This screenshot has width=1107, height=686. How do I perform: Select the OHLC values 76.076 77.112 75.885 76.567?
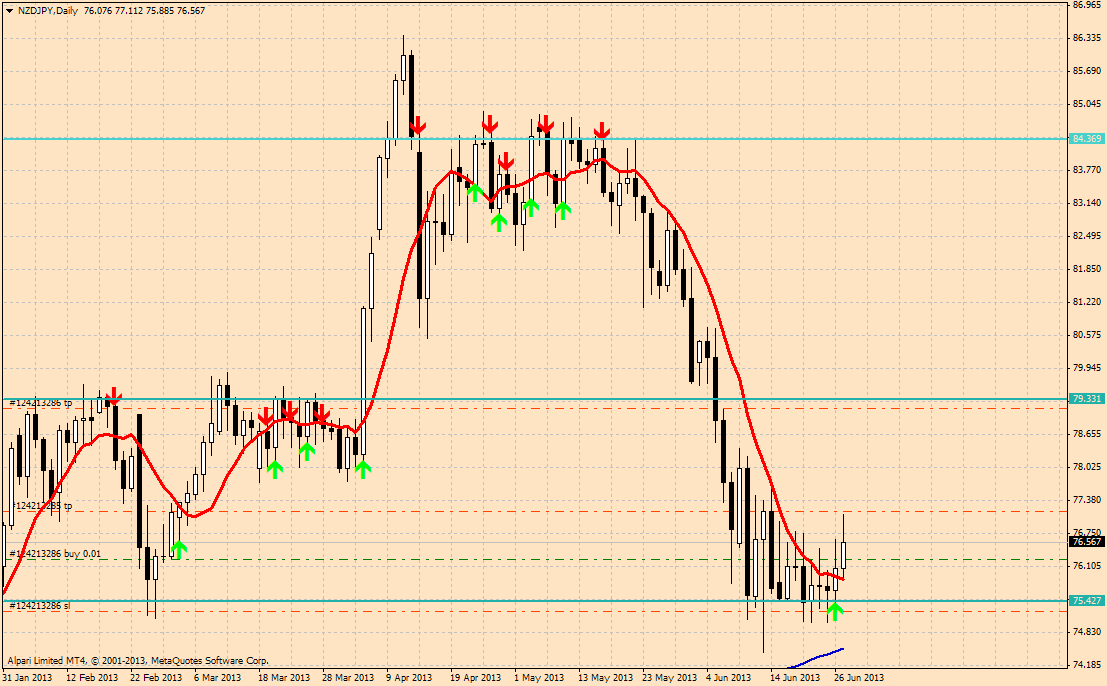point(144,11)
